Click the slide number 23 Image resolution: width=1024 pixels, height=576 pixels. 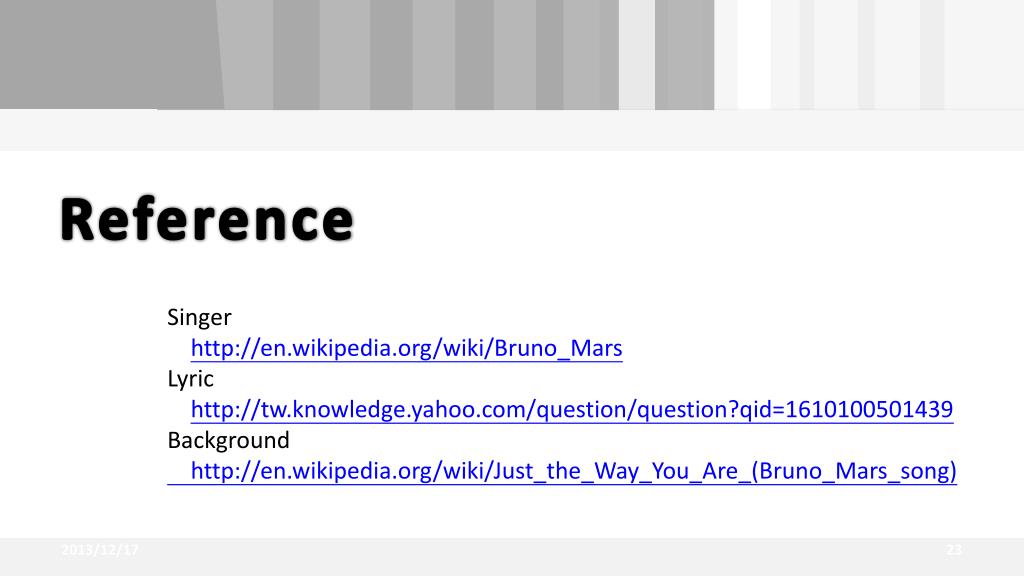tap(953, 550)
